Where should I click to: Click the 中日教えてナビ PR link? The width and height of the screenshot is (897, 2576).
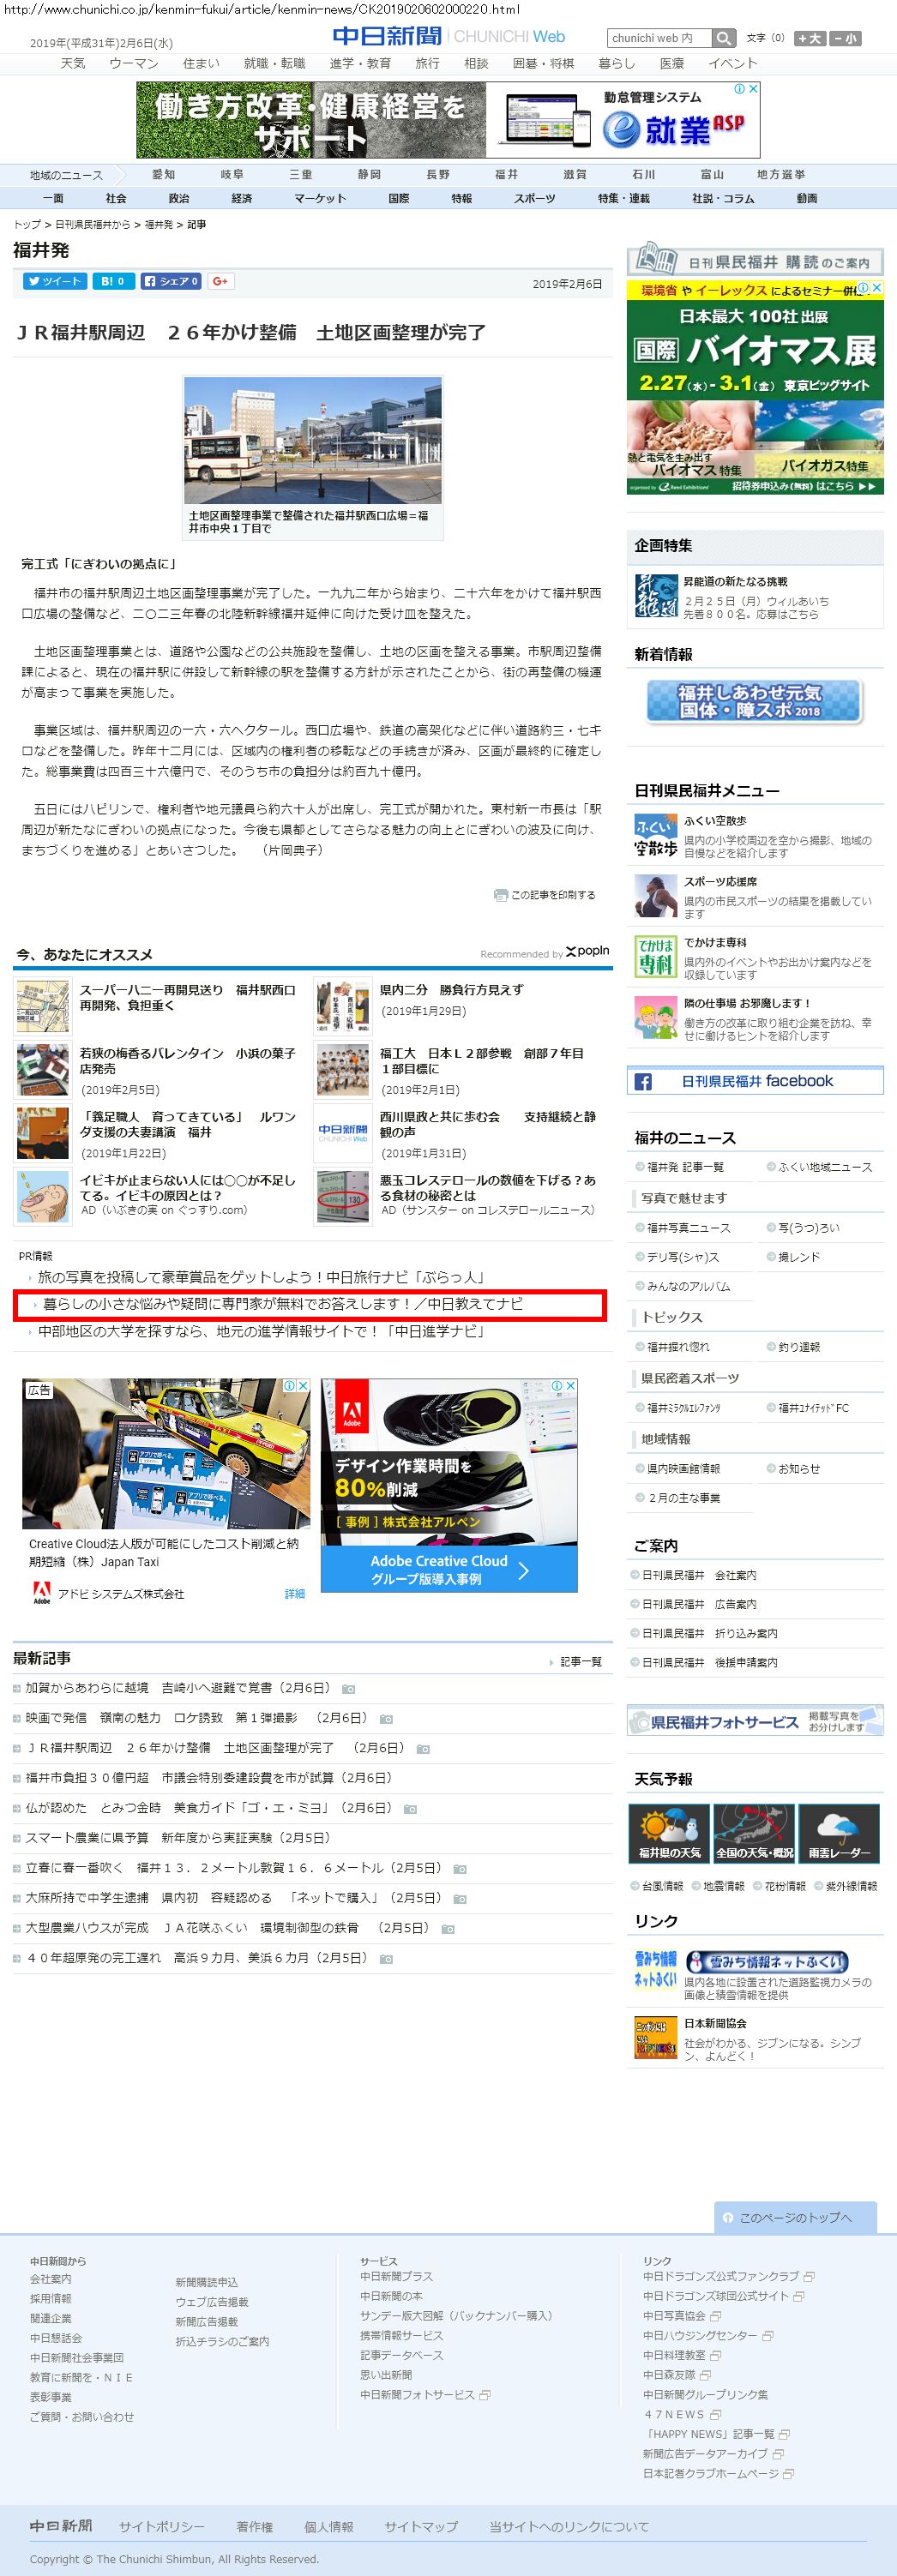282,1304
